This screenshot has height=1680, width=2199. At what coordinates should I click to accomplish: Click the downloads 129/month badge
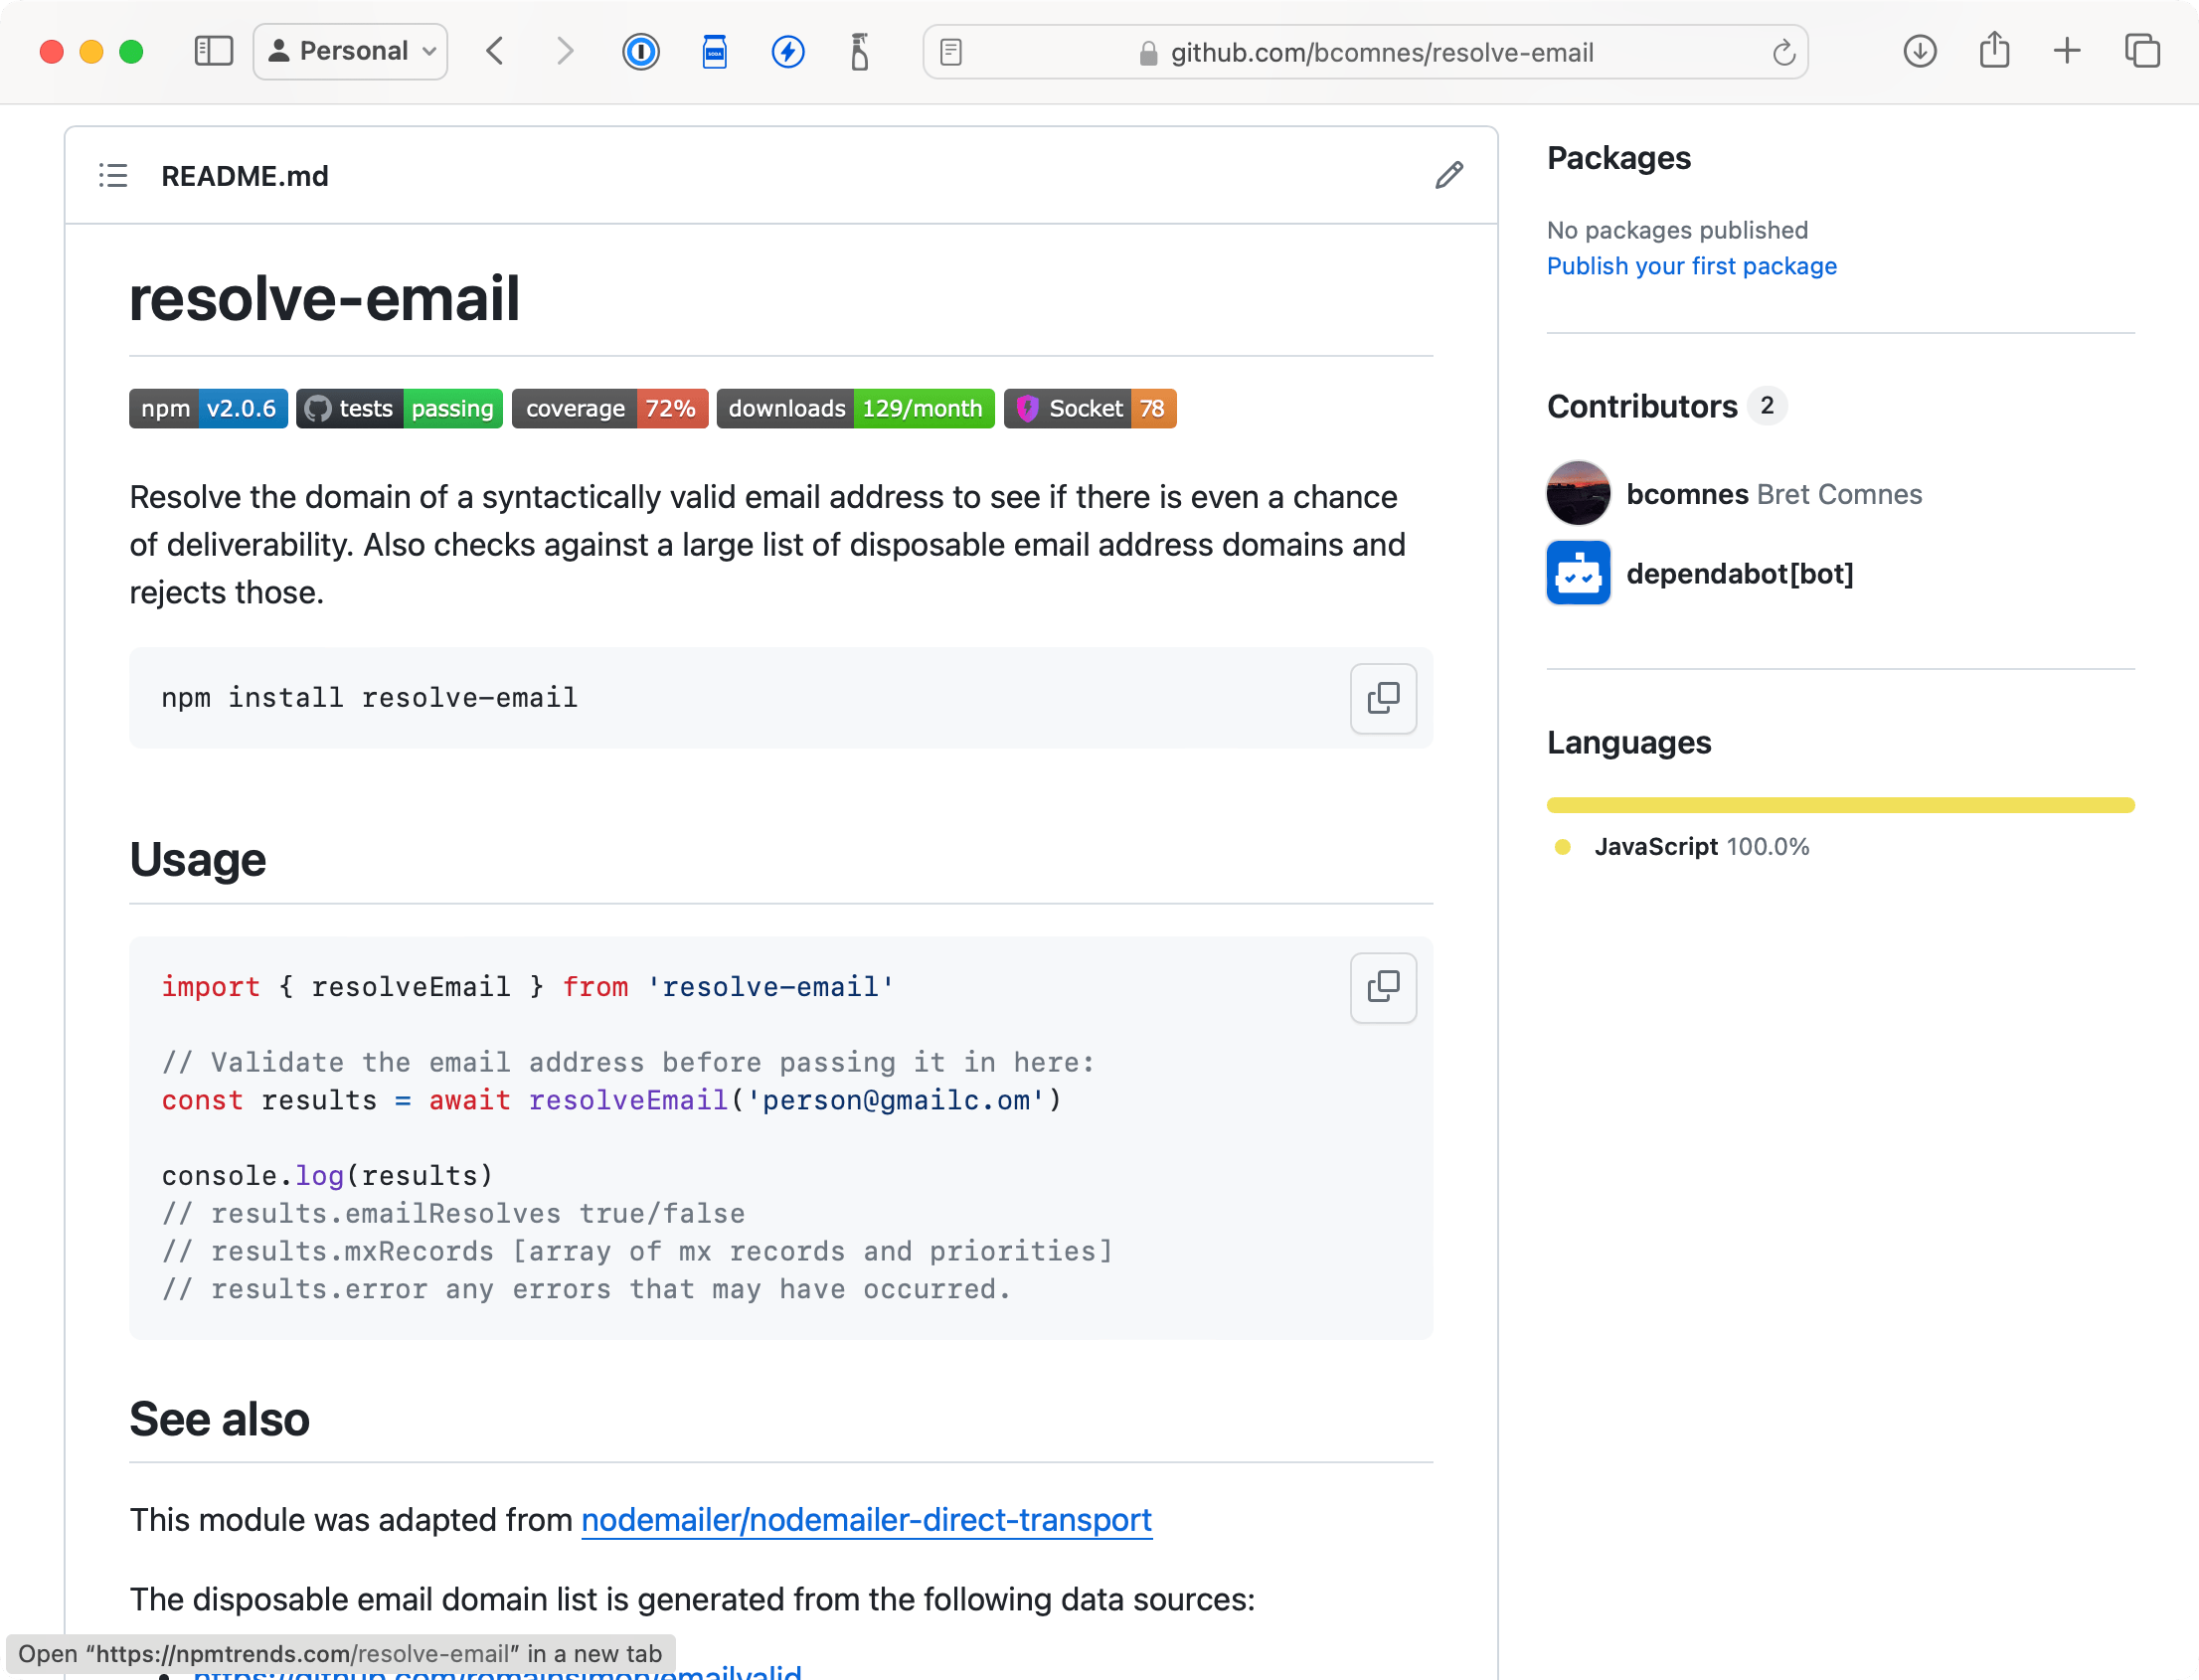(856, 409)
